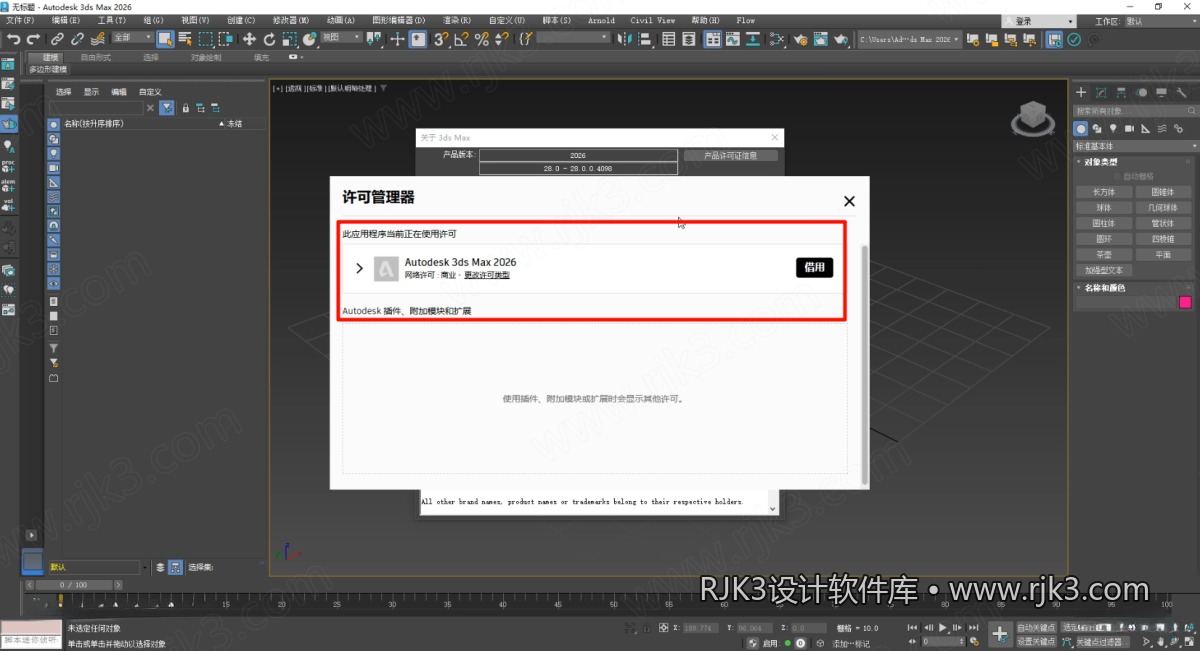The width and height of the screenshot is (1200, 651).
Task: Expand the Autodesk 3ds Max 2026 license row
Action: point(359,268)
